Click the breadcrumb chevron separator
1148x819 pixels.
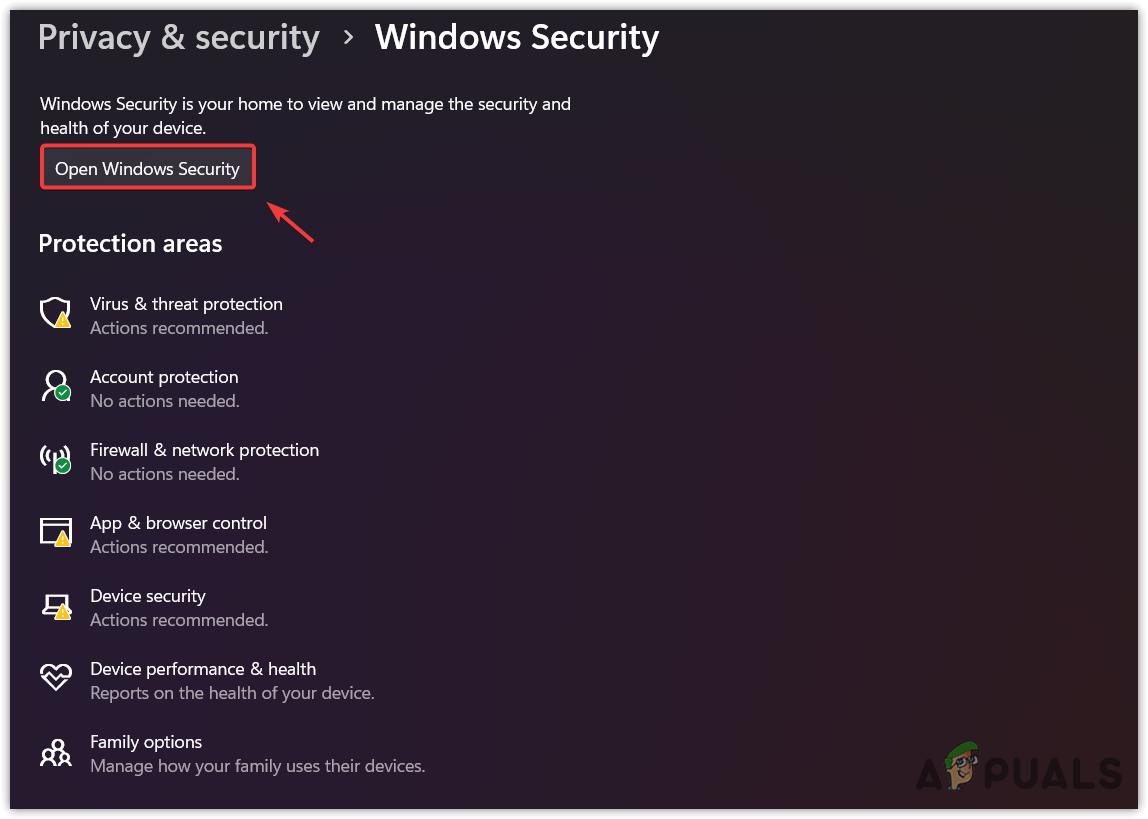coord(348,38)
